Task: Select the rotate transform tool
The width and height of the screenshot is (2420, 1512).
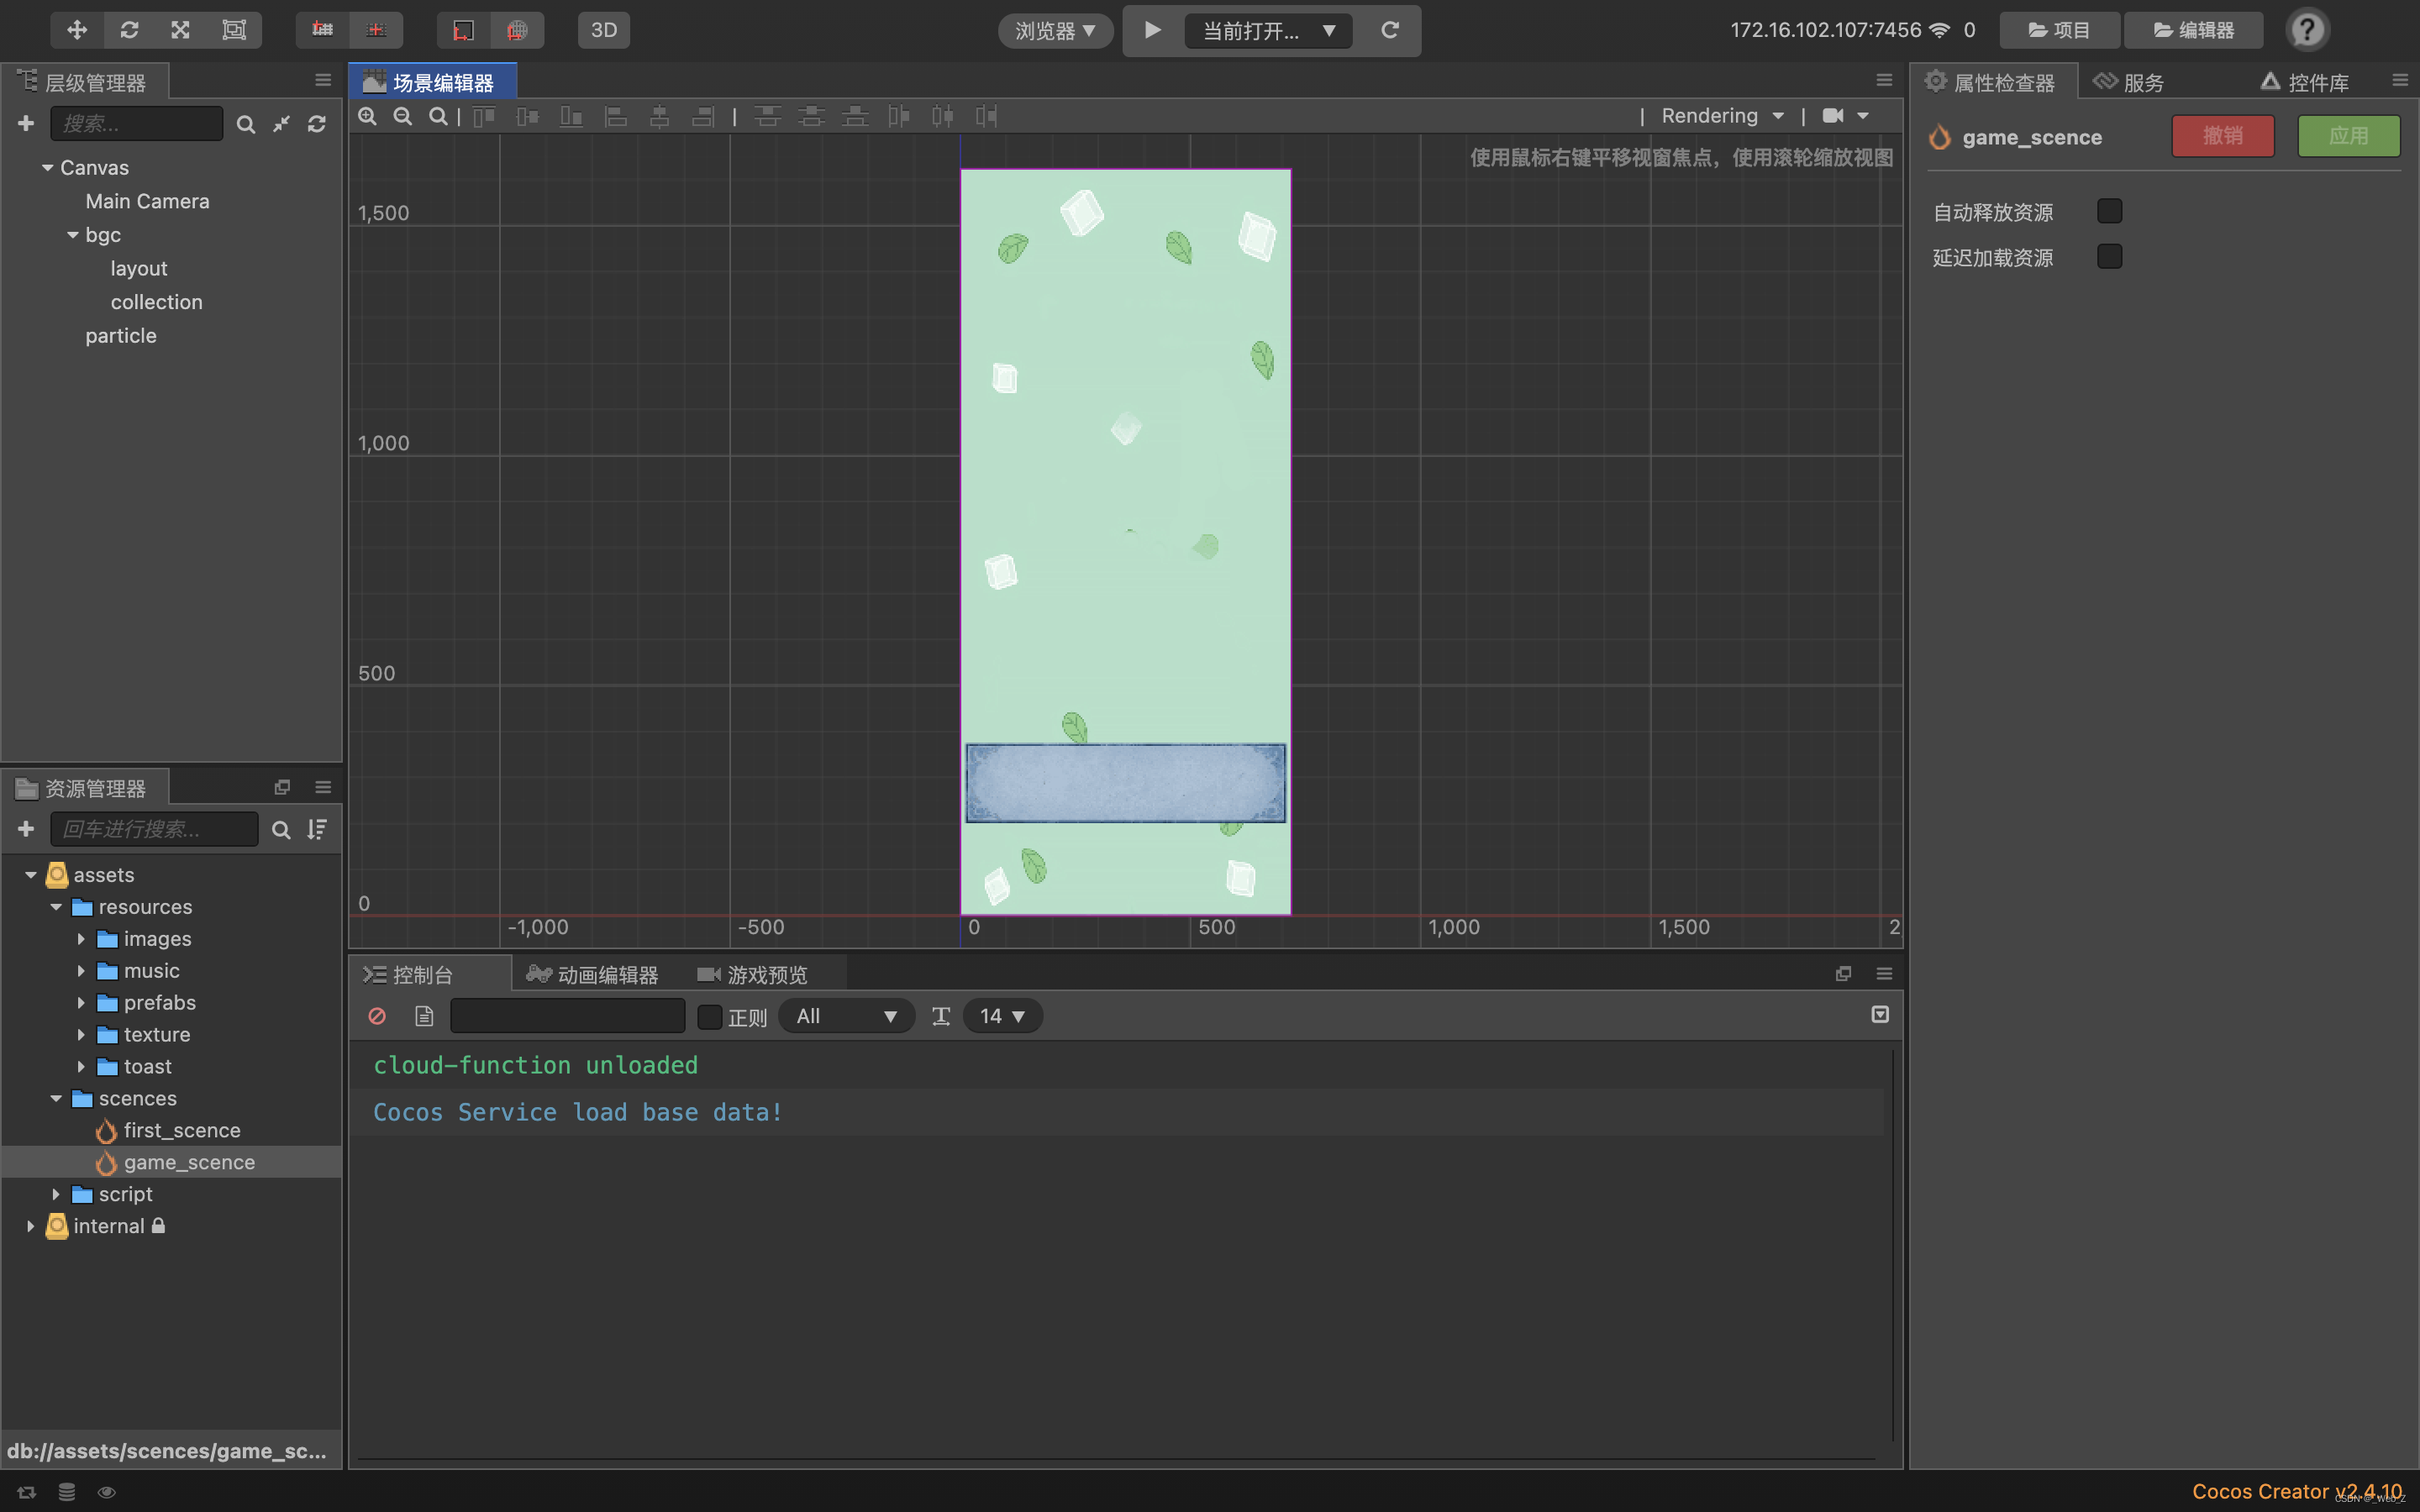Action: 129,30
